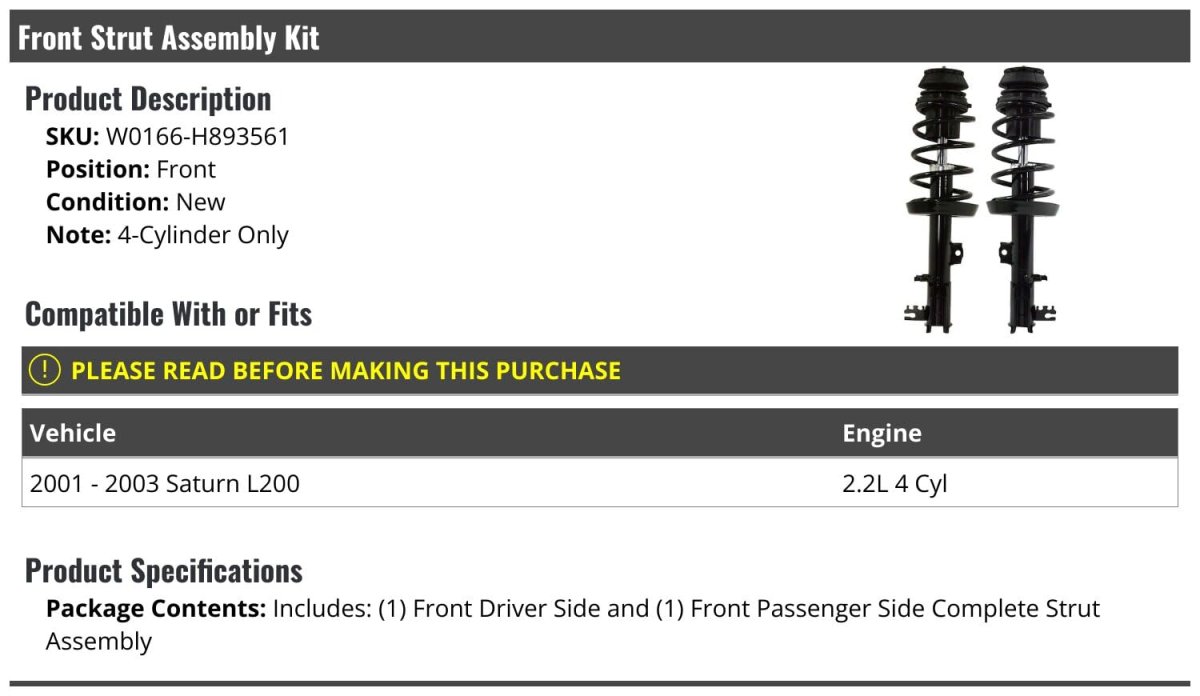Click the Vehicle column header
The height and width of the screenshot is (696, 1200).
point(73,433)
